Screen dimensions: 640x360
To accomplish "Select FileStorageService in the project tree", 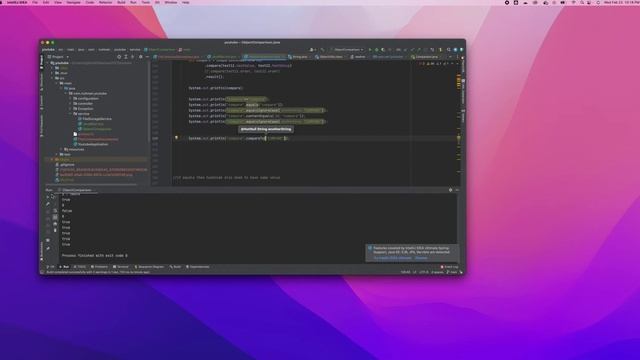I will coord(95,119).
